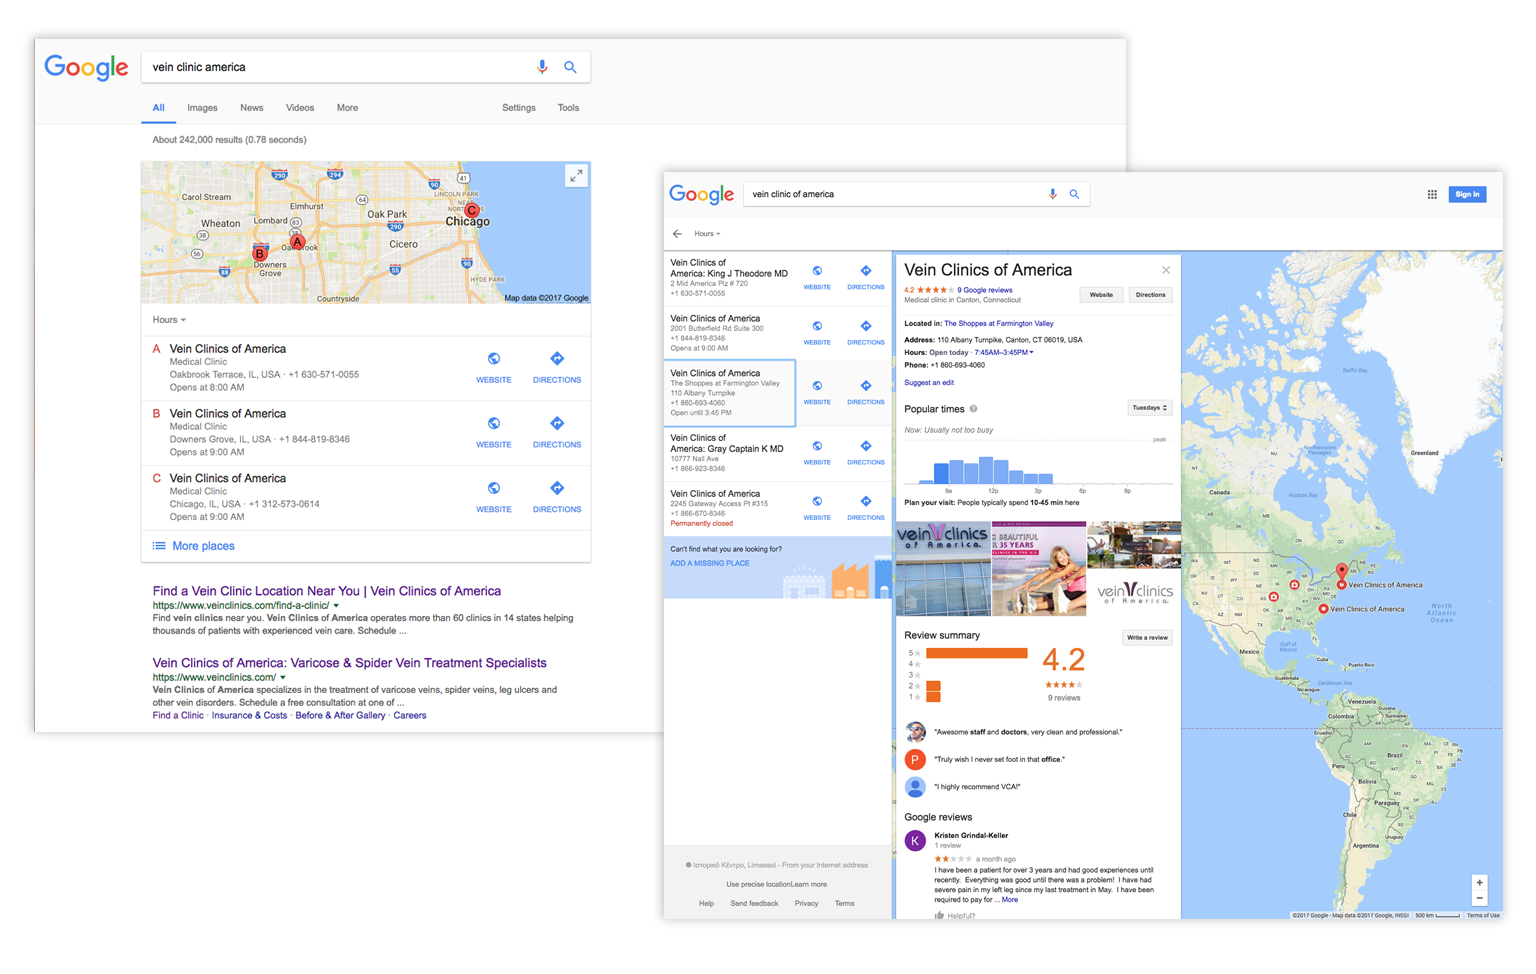Click the Sign in button
The height and width of the screenshot is (974, 1536).
tap(1467, 194)
